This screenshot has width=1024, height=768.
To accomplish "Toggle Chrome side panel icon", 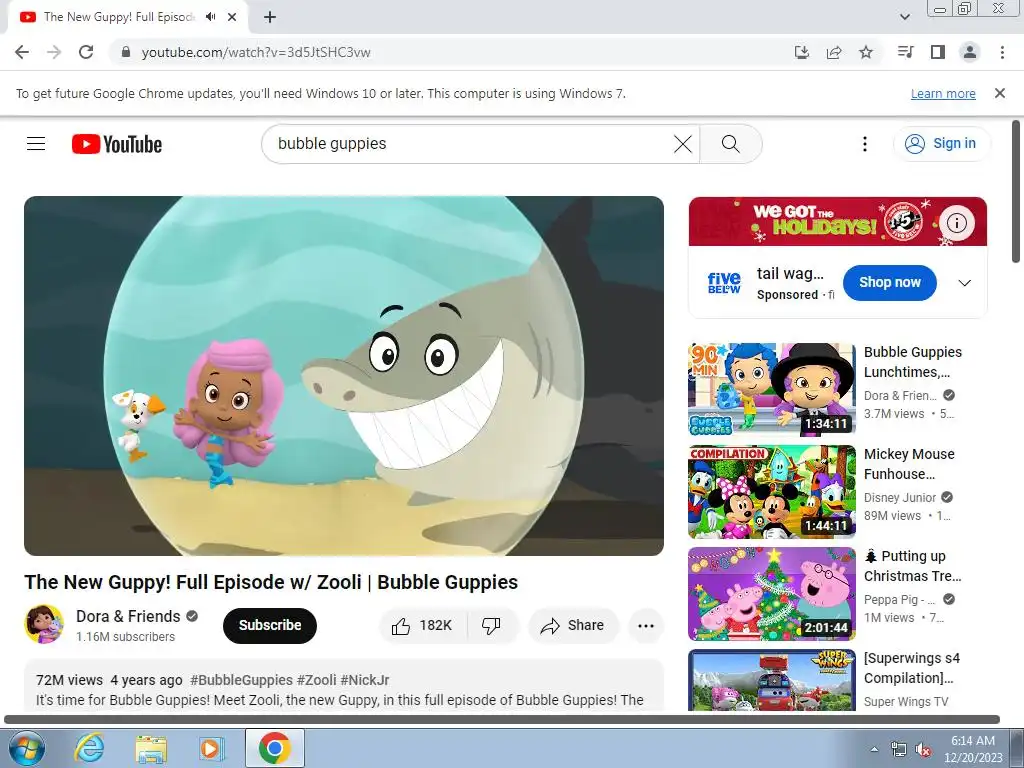I will (x=938, y=52).
